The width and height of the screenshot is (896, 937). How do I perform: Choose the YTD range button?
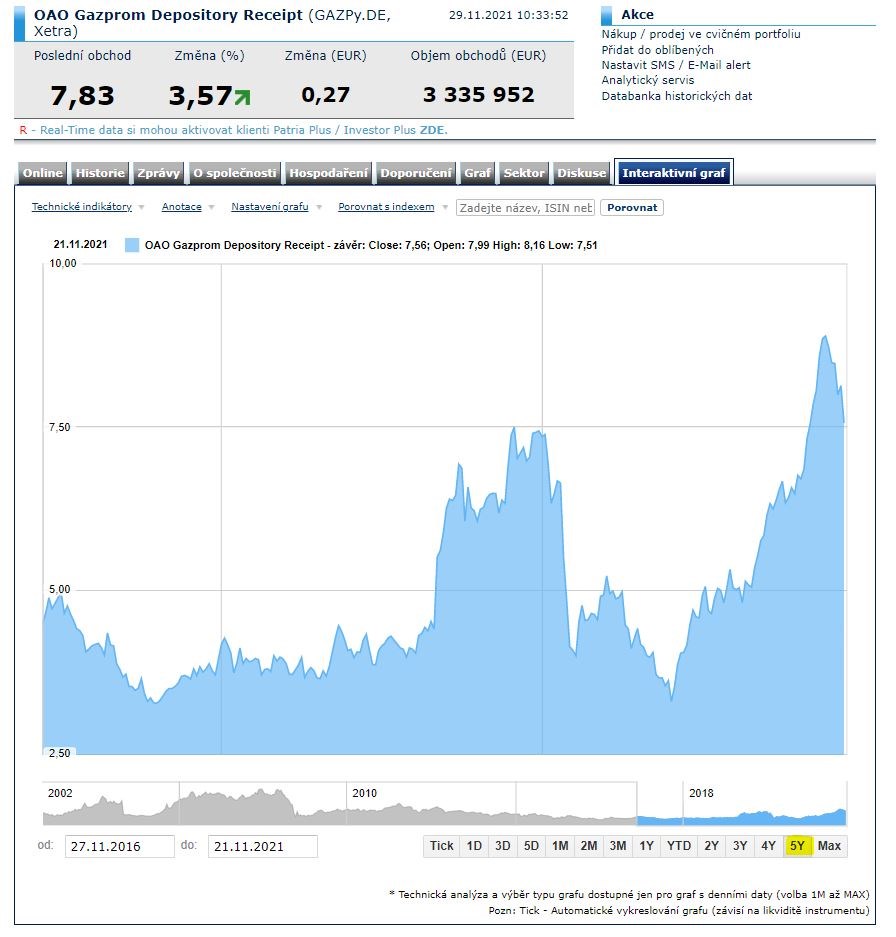point(679,846)
